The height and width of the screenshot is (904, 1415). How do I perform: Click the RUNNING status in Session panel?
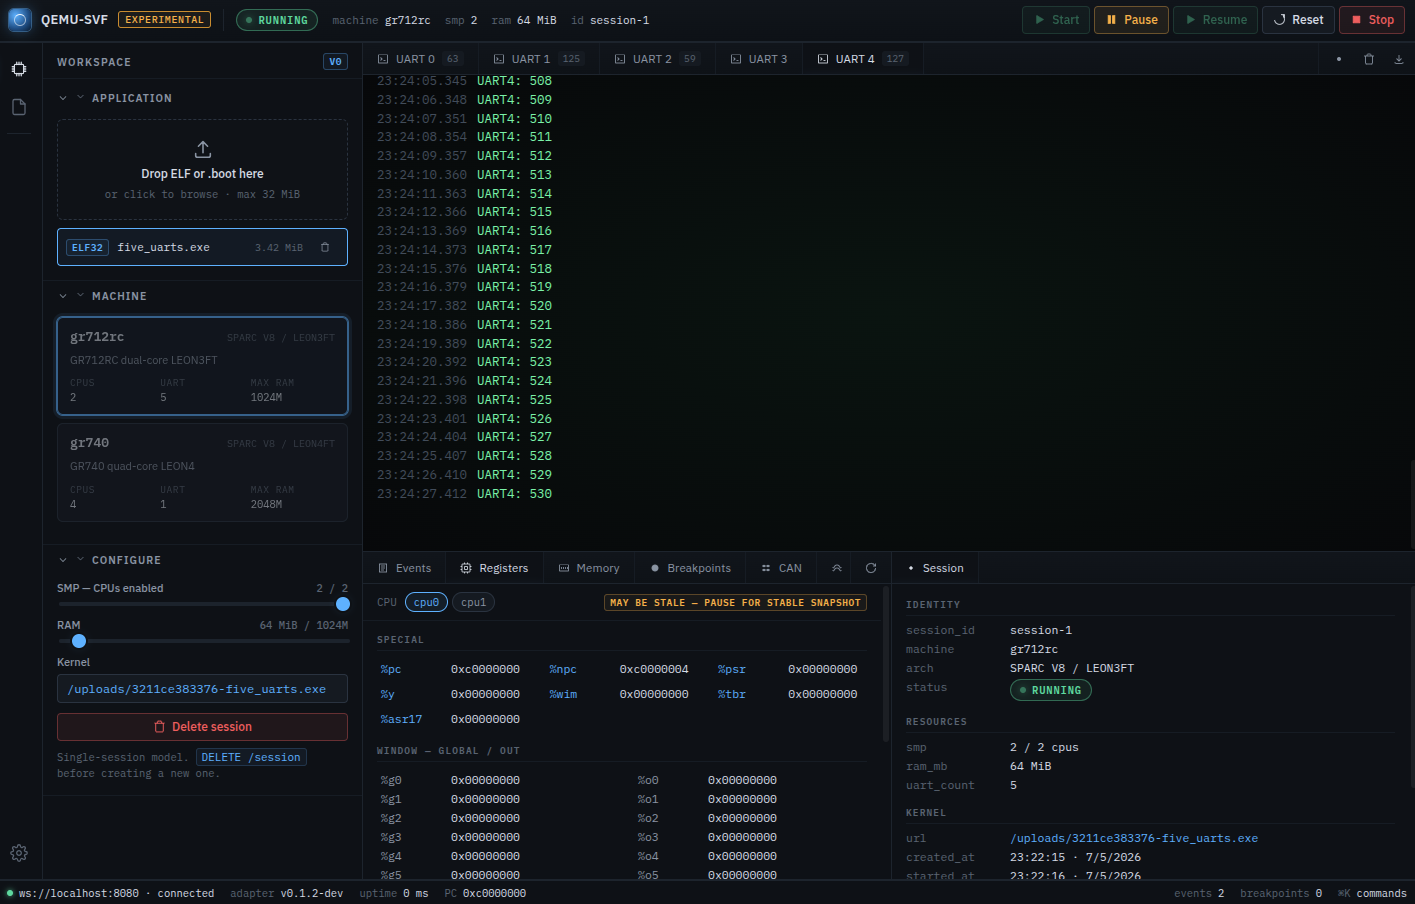(x=1050, y=690)
